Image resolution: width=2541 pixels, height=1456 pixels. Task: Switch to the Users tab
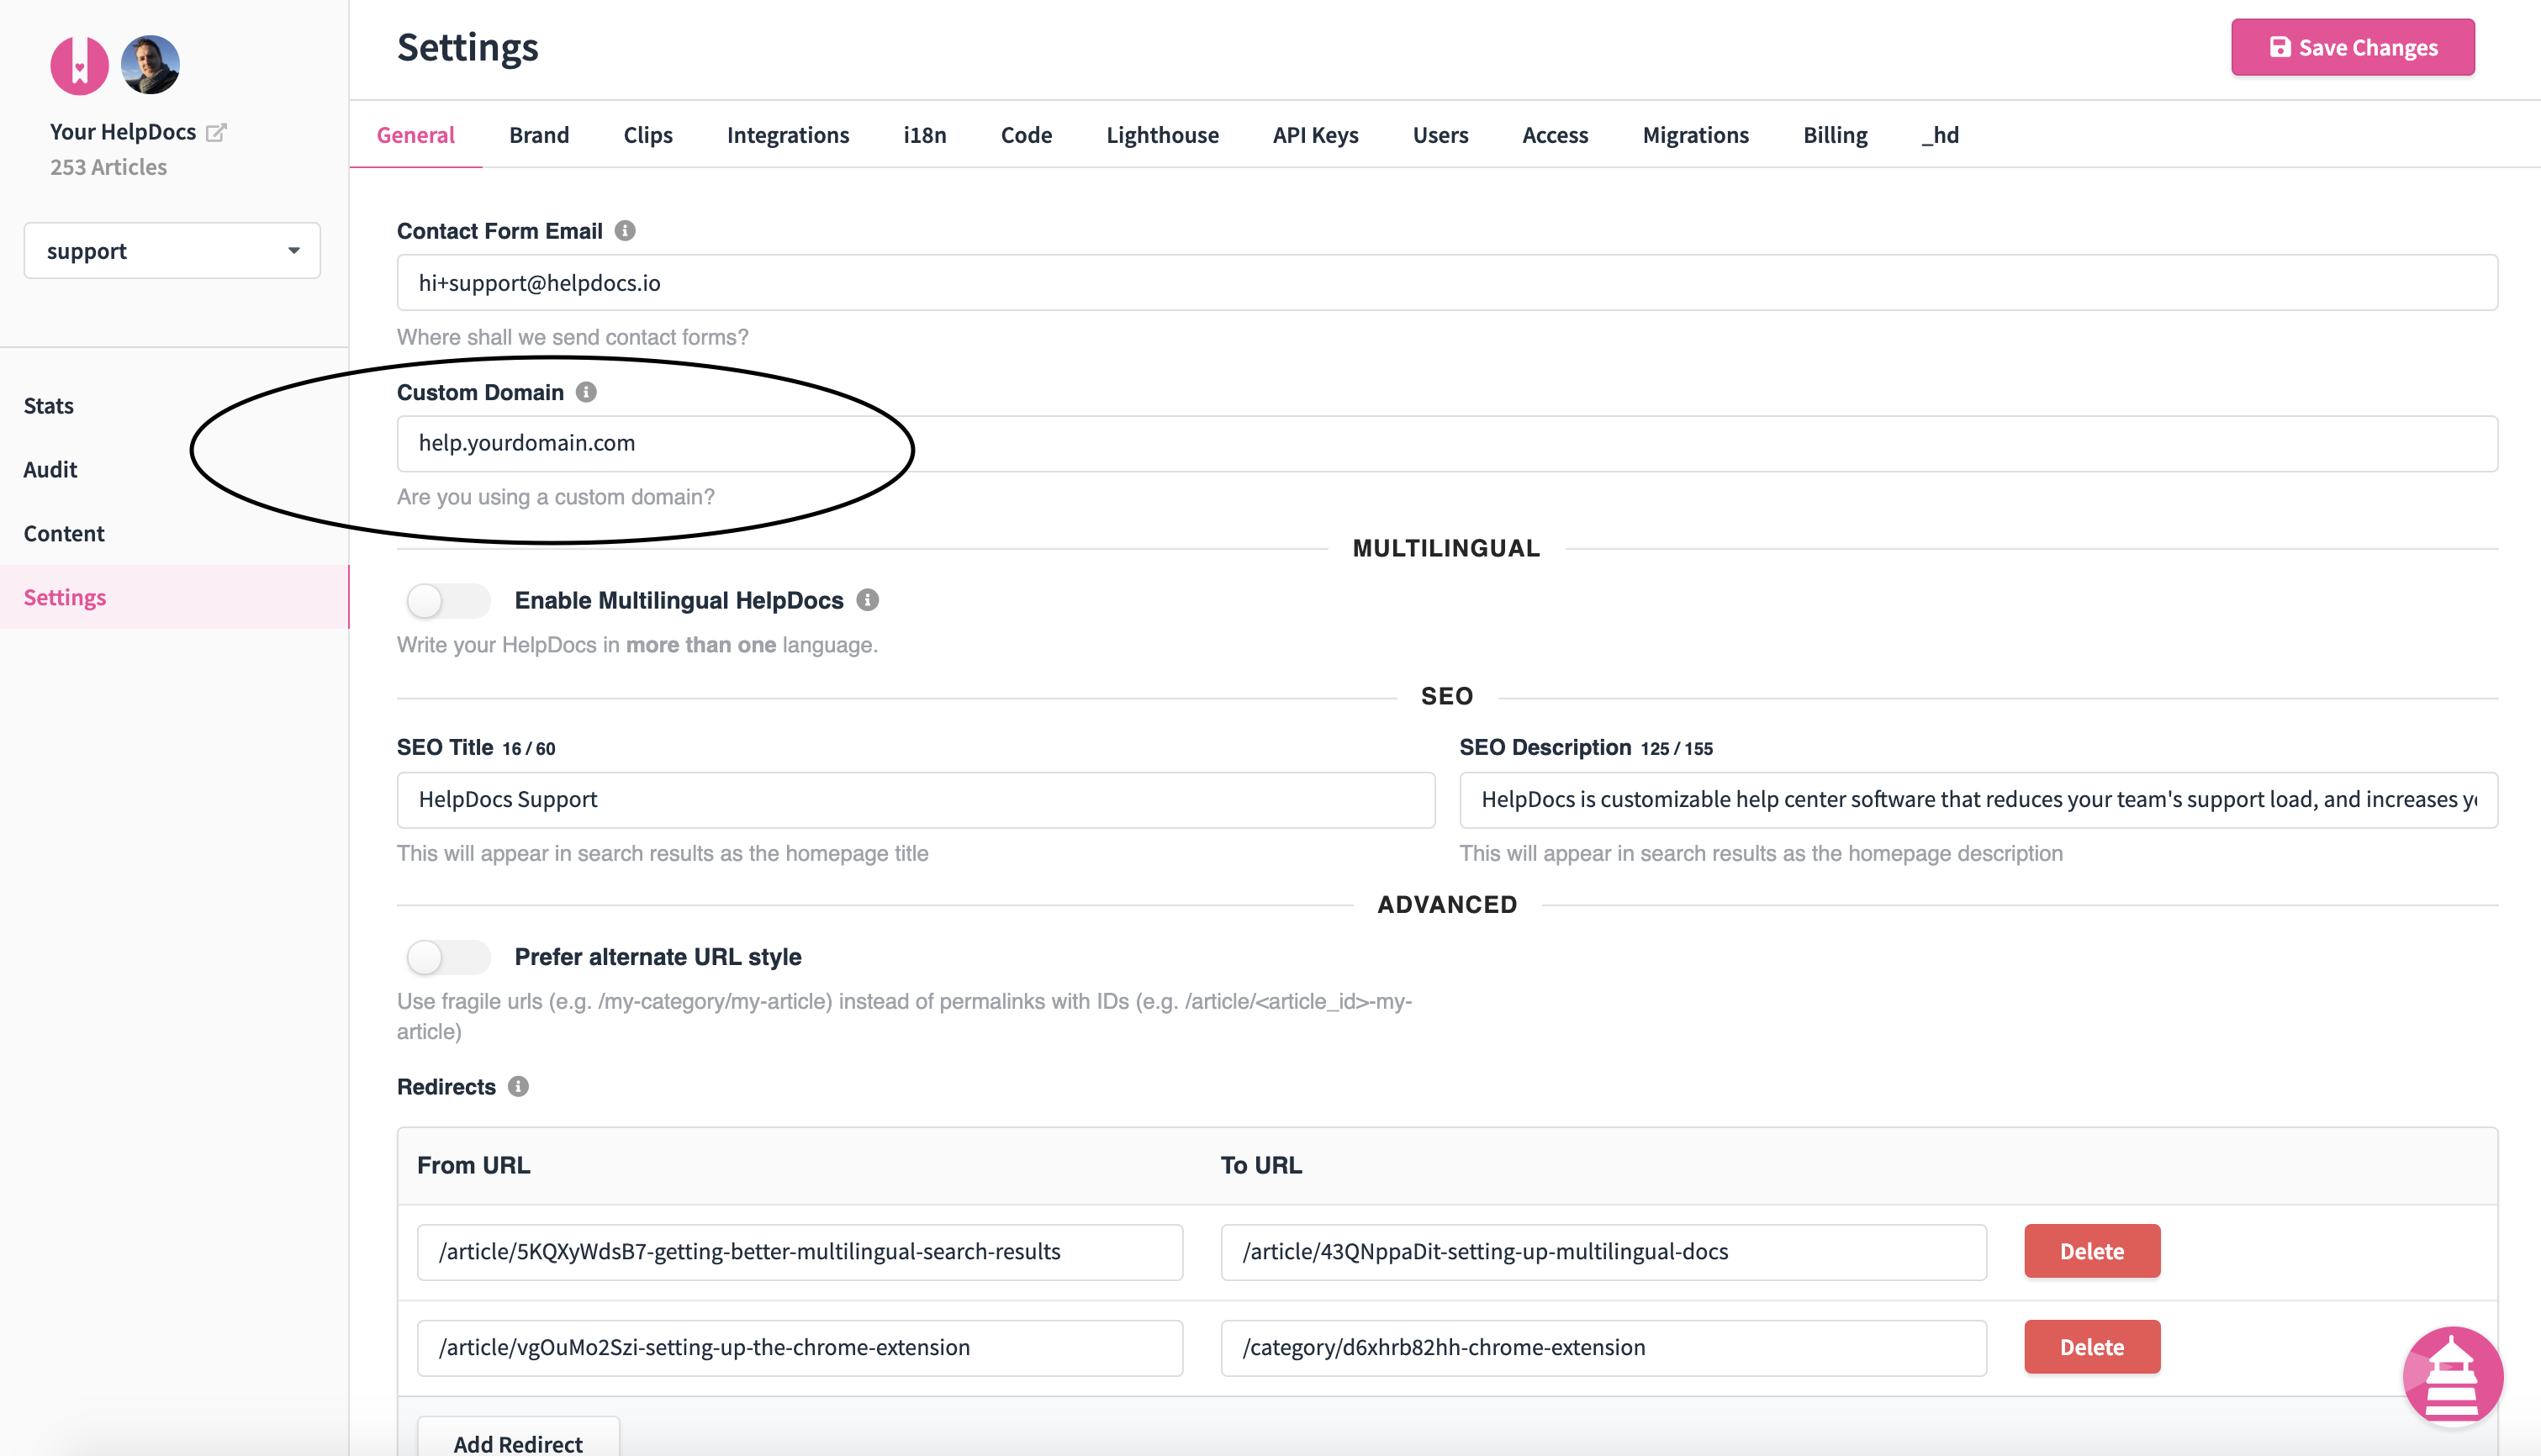tap(1440, 135)
